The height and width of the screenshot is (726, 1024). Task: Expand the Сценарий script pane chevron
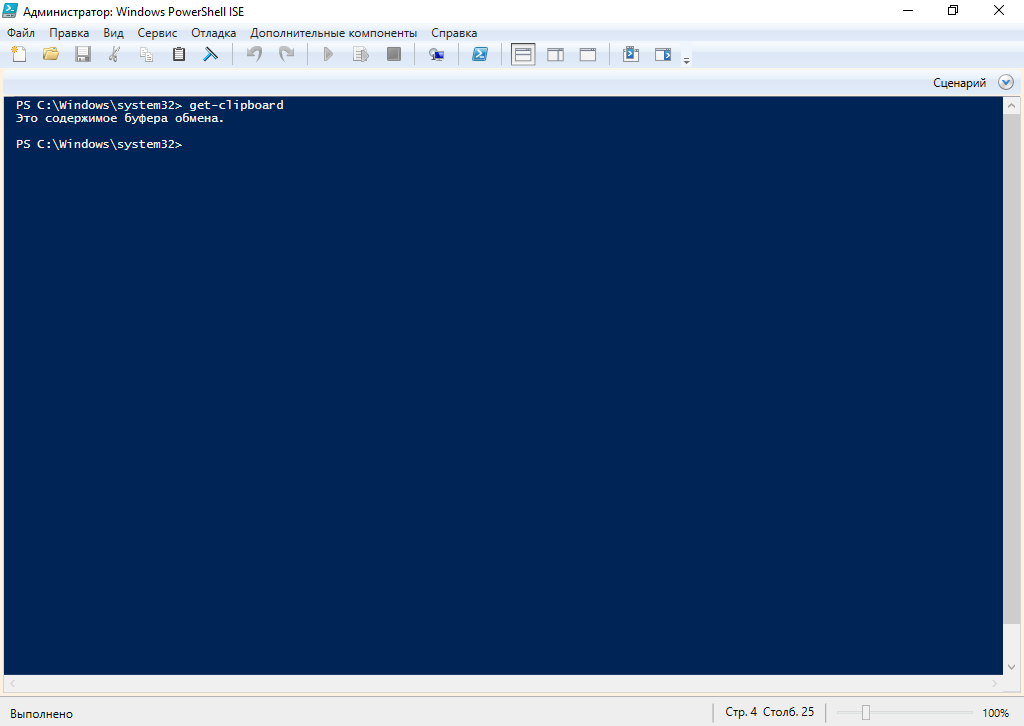[1006, 83]
